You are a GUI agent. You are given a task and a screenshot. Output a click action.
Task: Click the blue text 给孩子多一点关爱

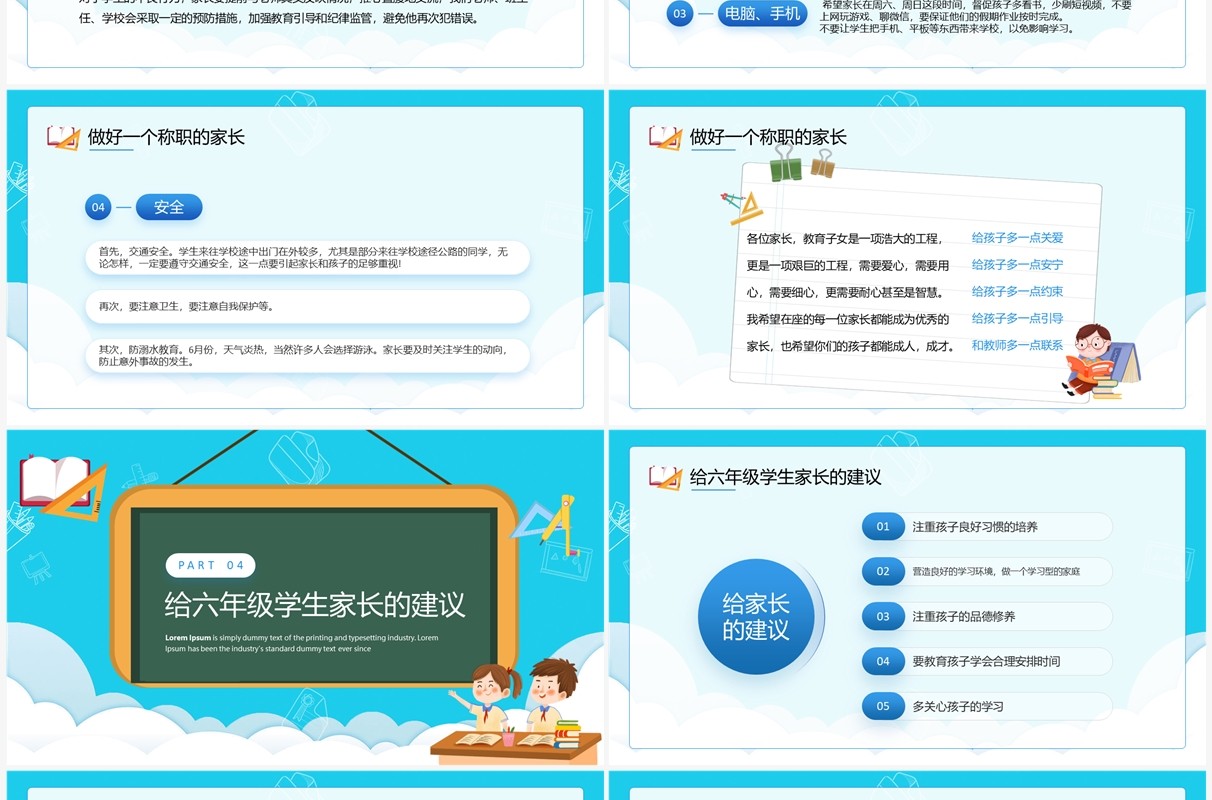pyautogui.click(x=1017, y=238)
